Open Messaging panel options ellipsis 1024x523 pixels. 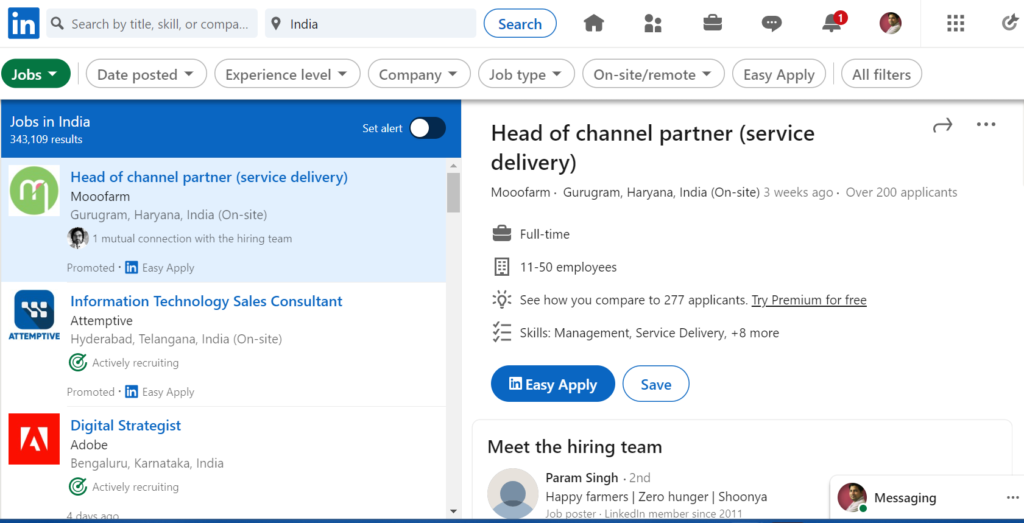tap(1012, 498)
